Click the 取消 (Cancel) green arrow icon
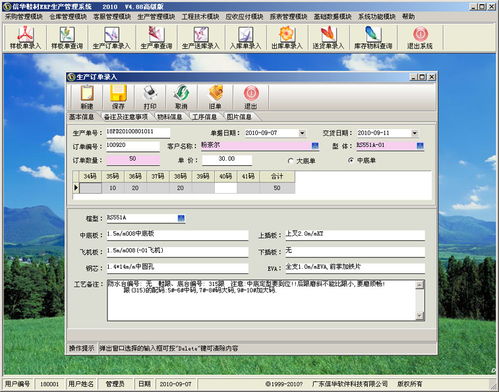 181,93
